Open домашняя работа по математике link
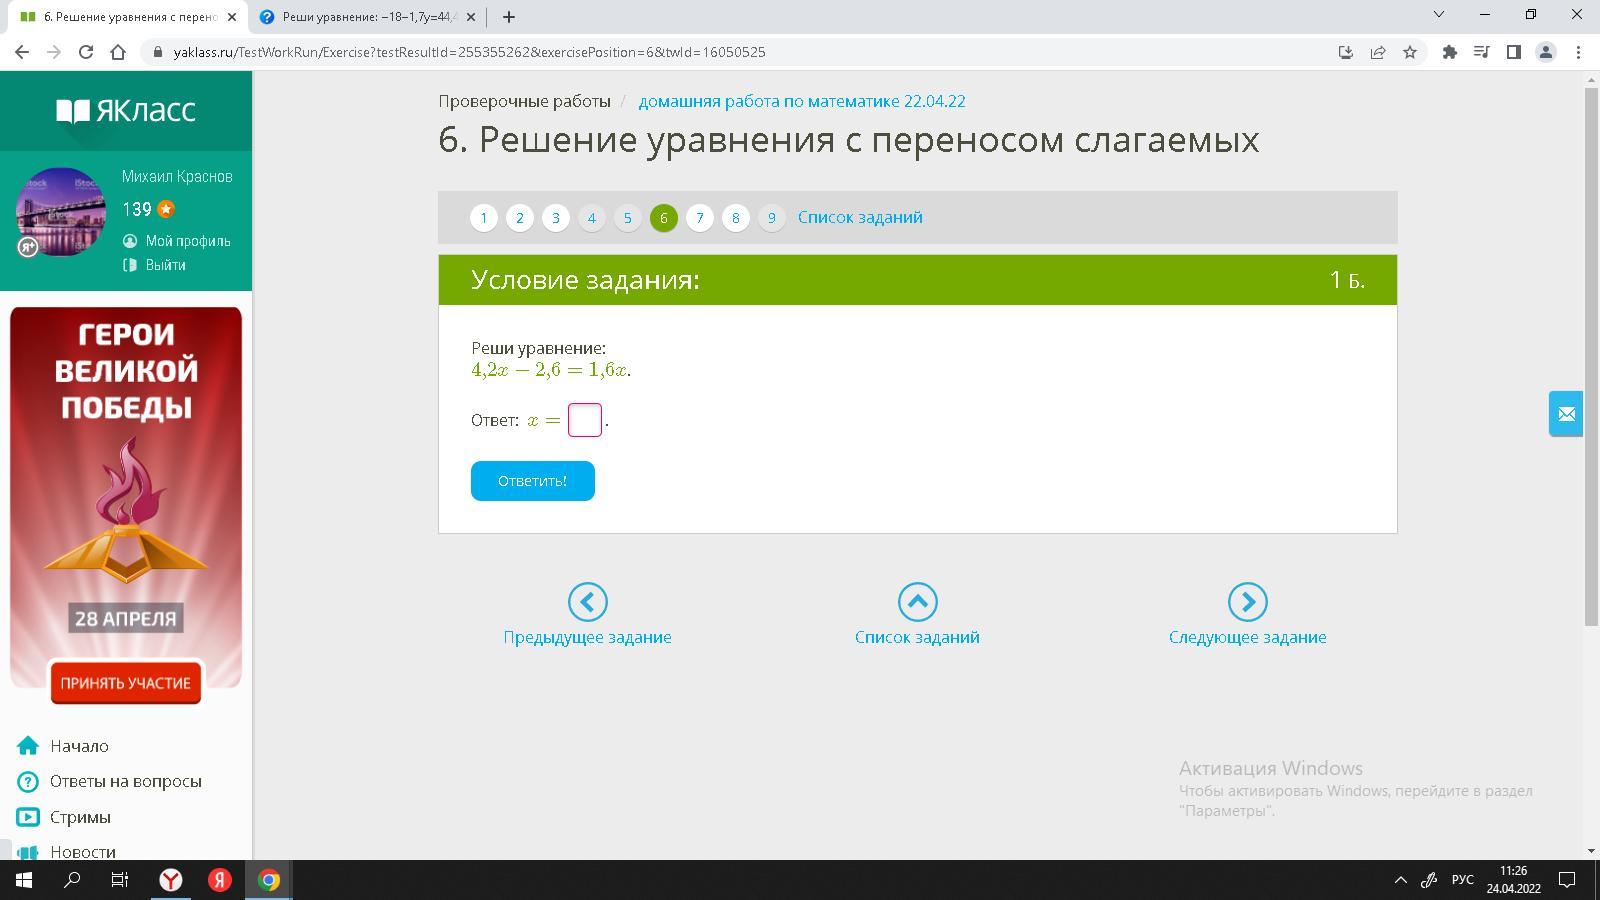 802,101
